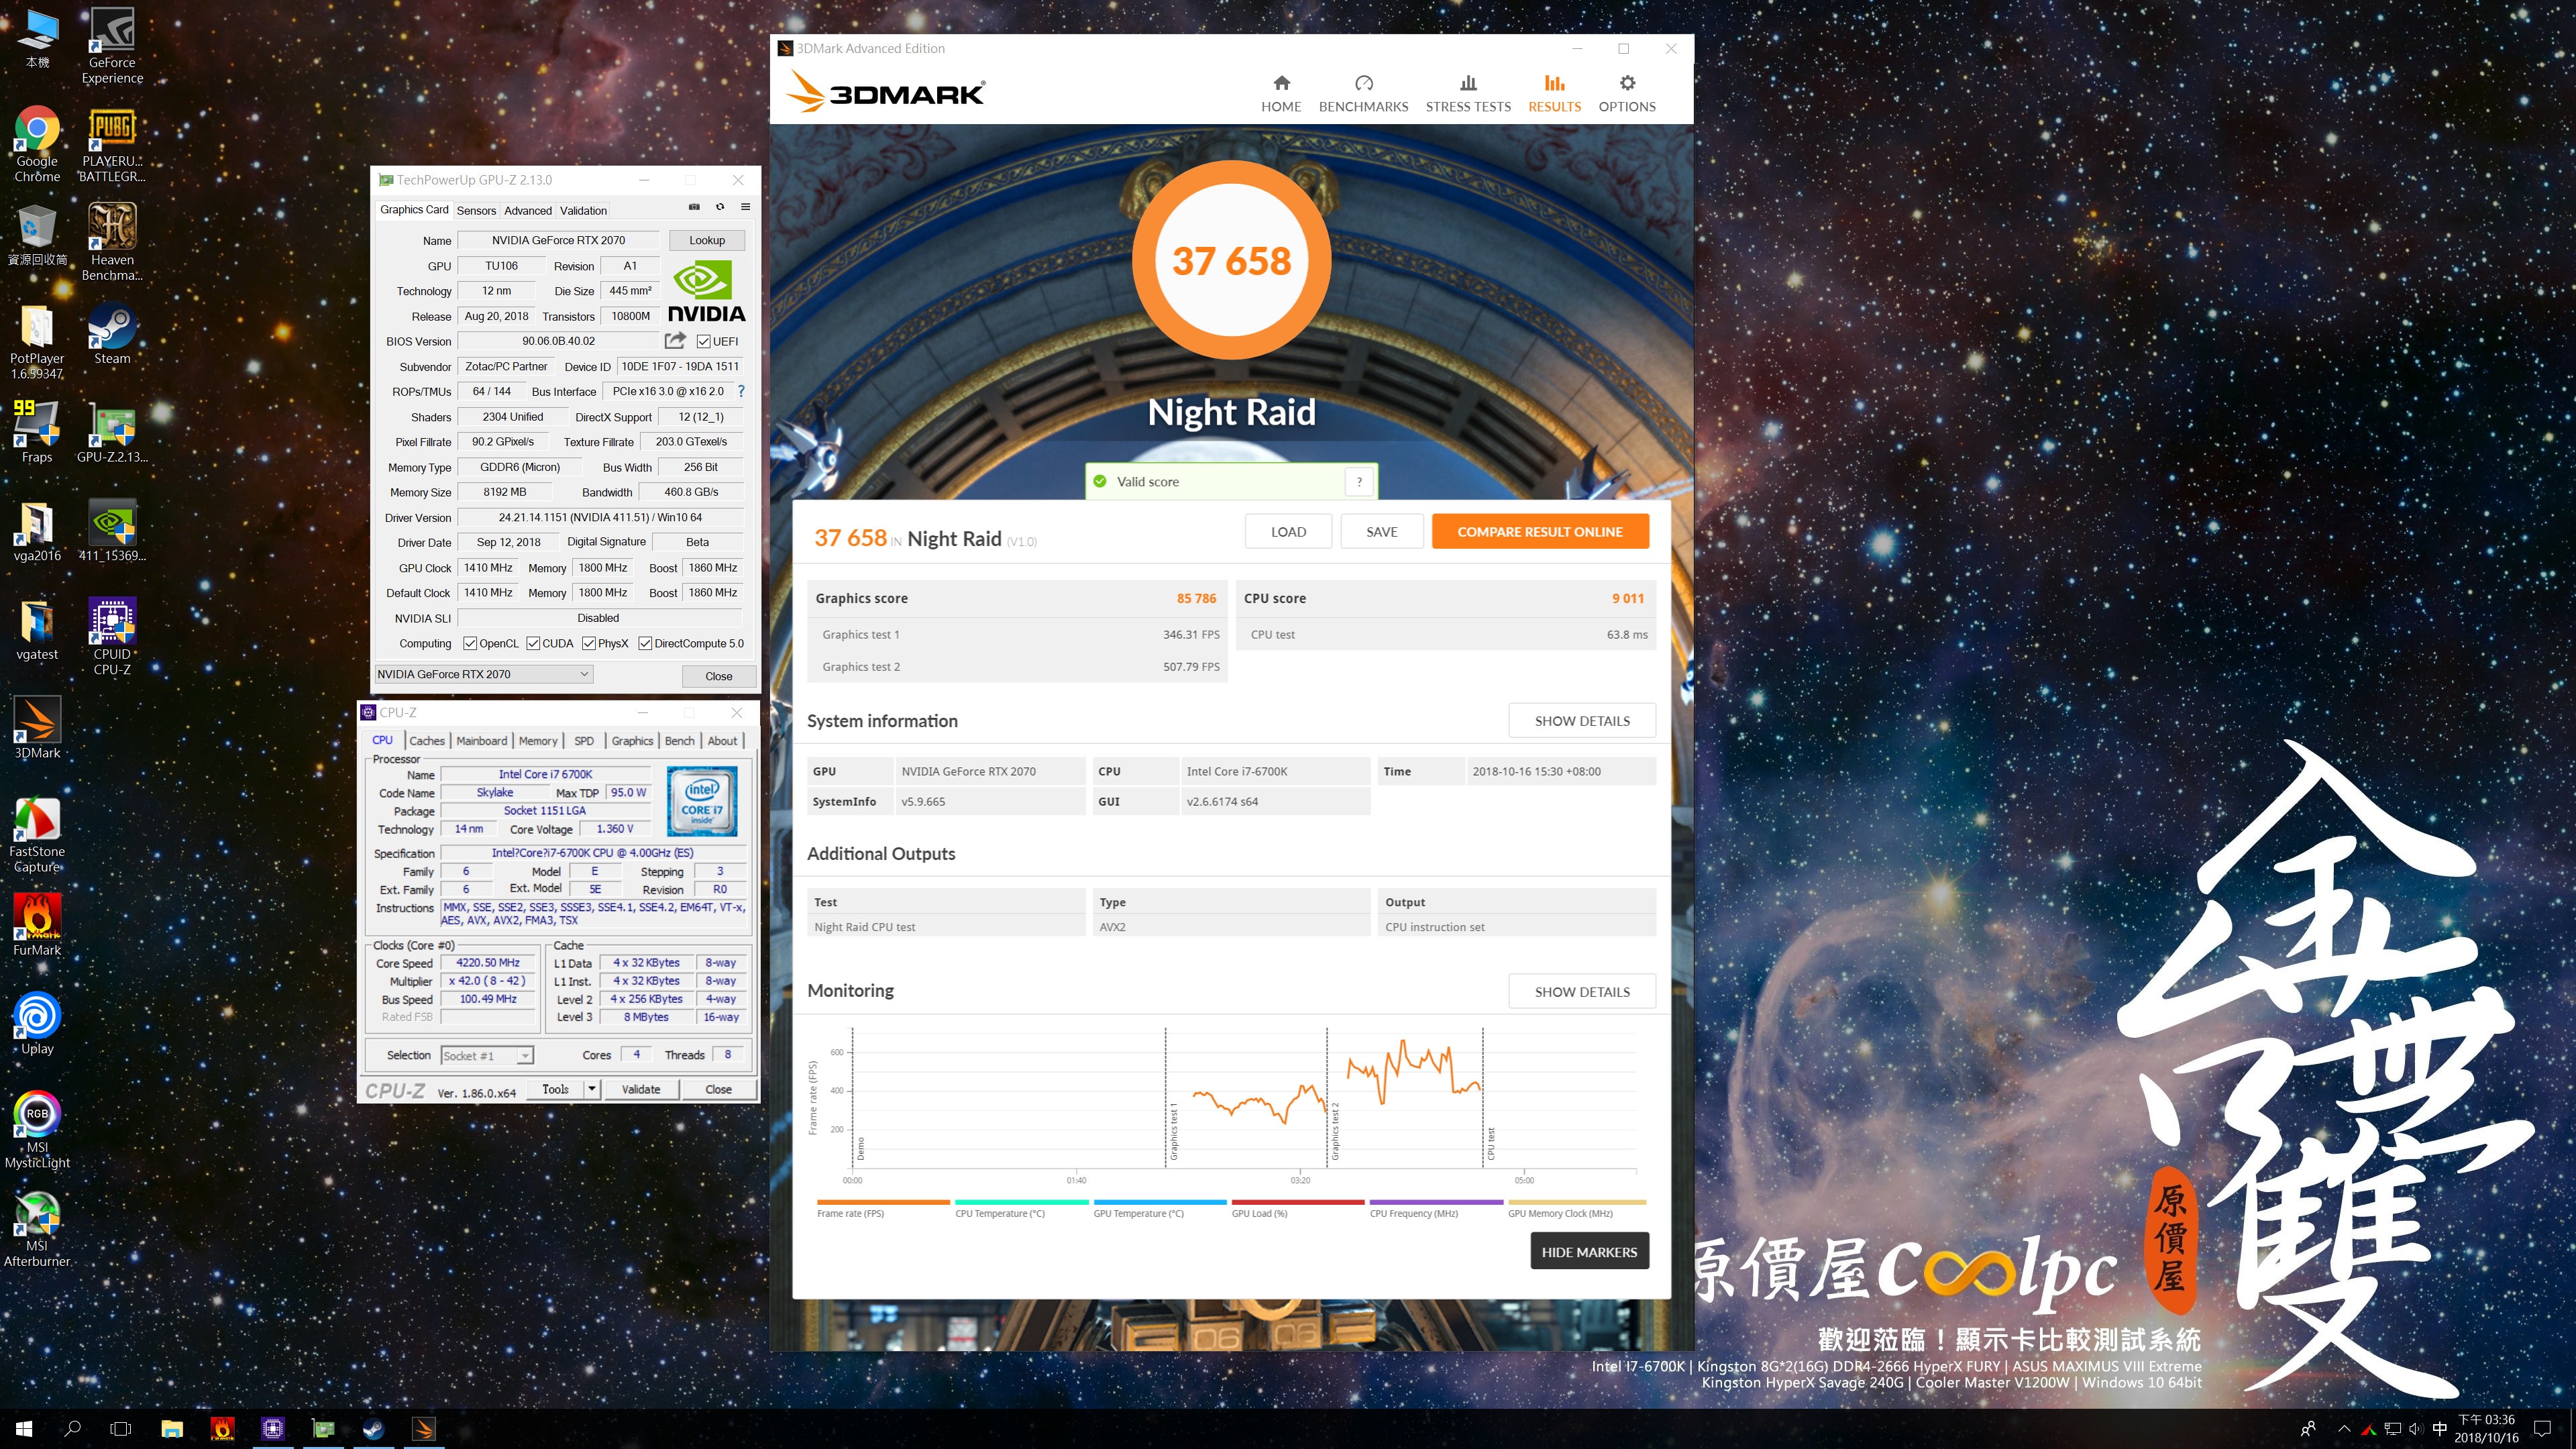The width and height of the screenshot is (2576, 1449).
Task: Open BENCHMARKS in the 3DMark navigation
Action: (1363, 94)
